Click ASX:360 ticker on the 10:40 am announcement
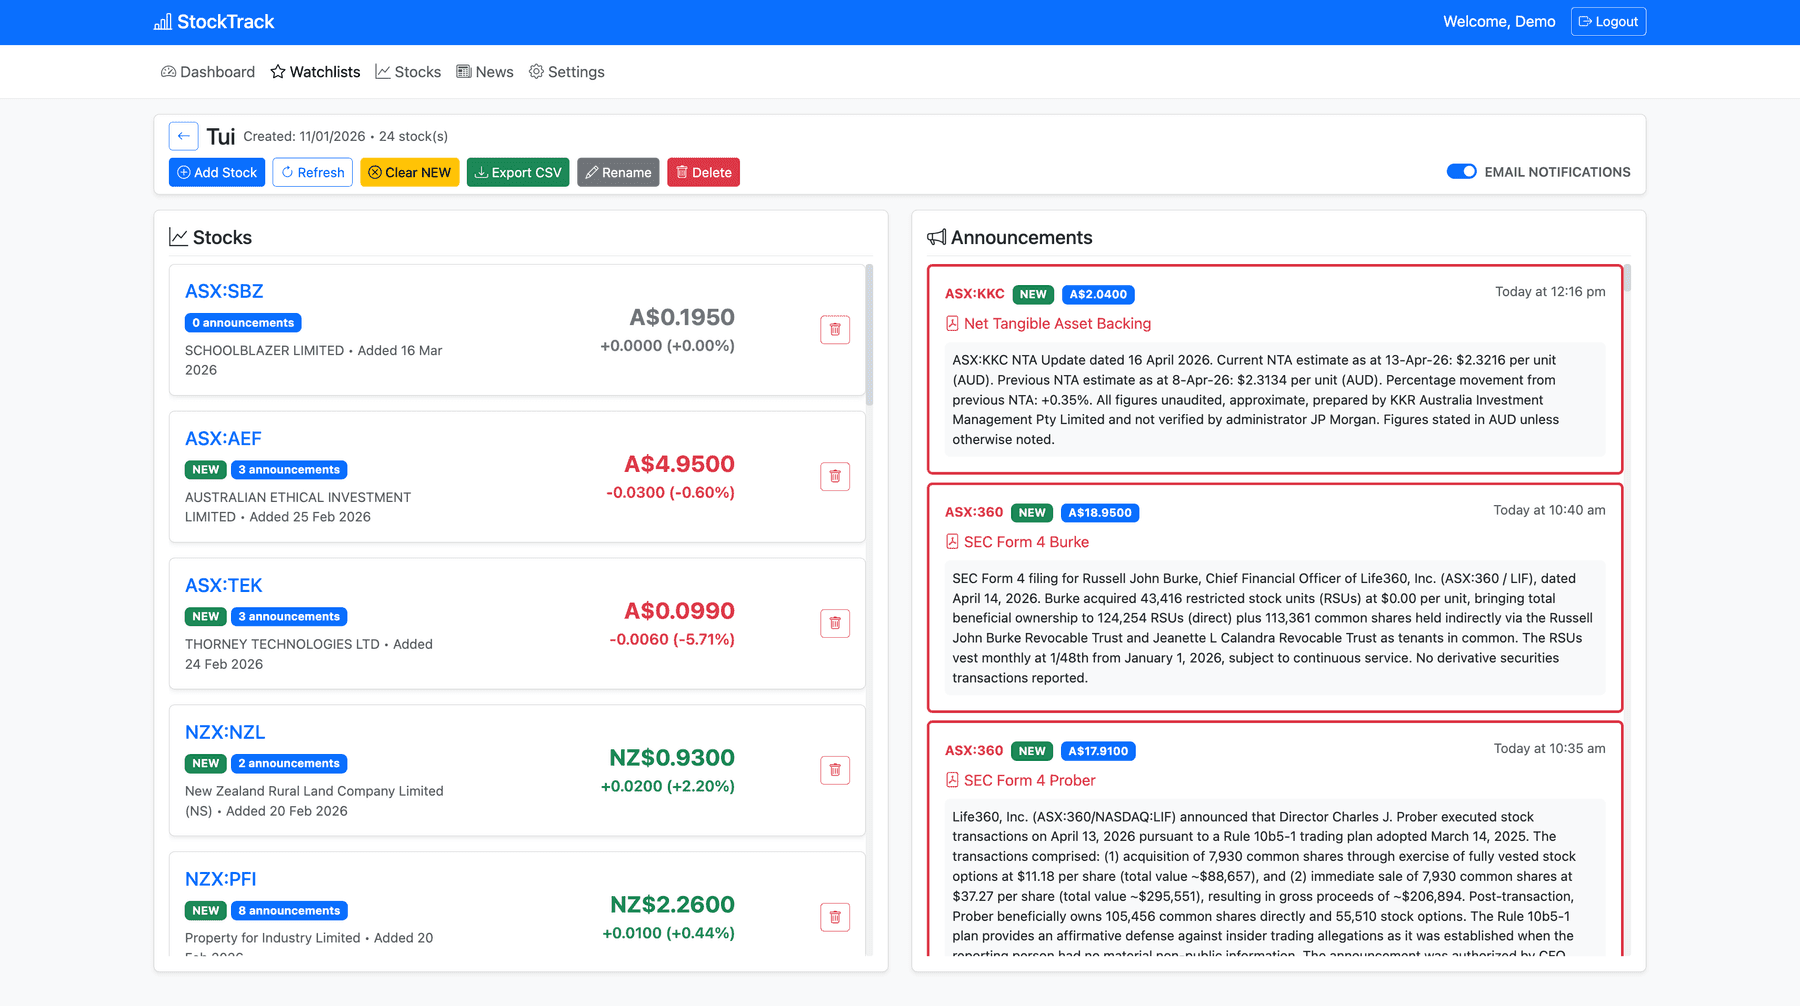This screenshot has height=1006, width=1800. 974,512
